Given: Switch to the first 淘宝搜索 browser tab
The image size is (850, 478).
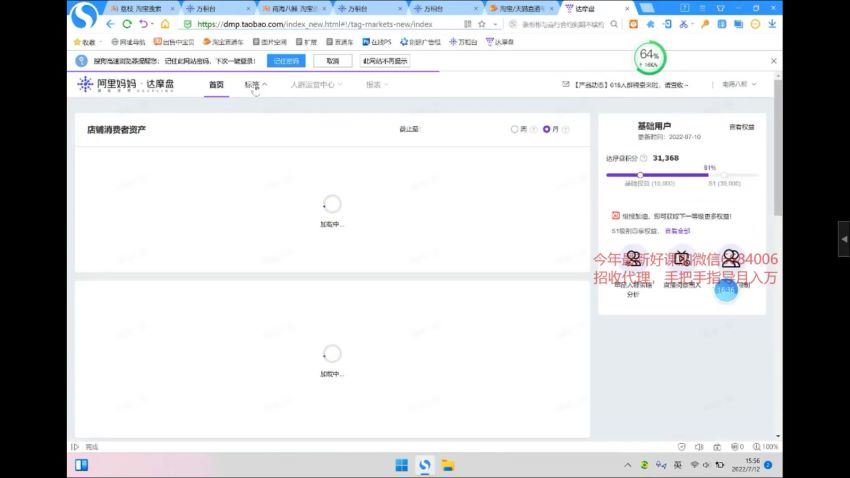Looking at the screenshot, I should (x=140, y=9).
